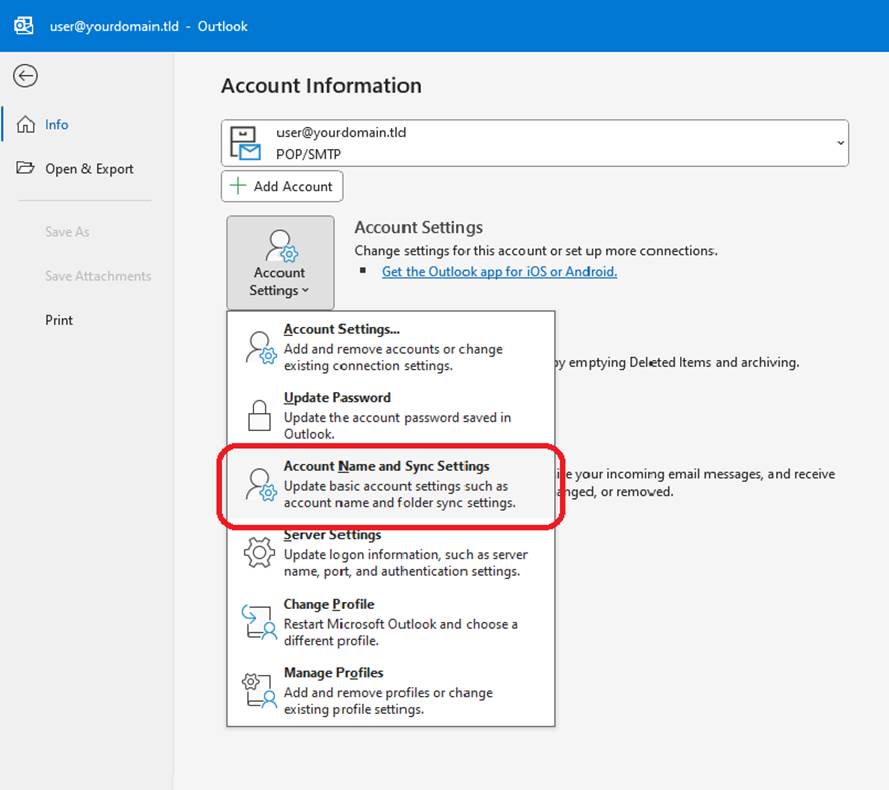Viewport: 889px width, 790px height.
Task: Click the description 'Add and remove profiles or change'
Action: 388,692
